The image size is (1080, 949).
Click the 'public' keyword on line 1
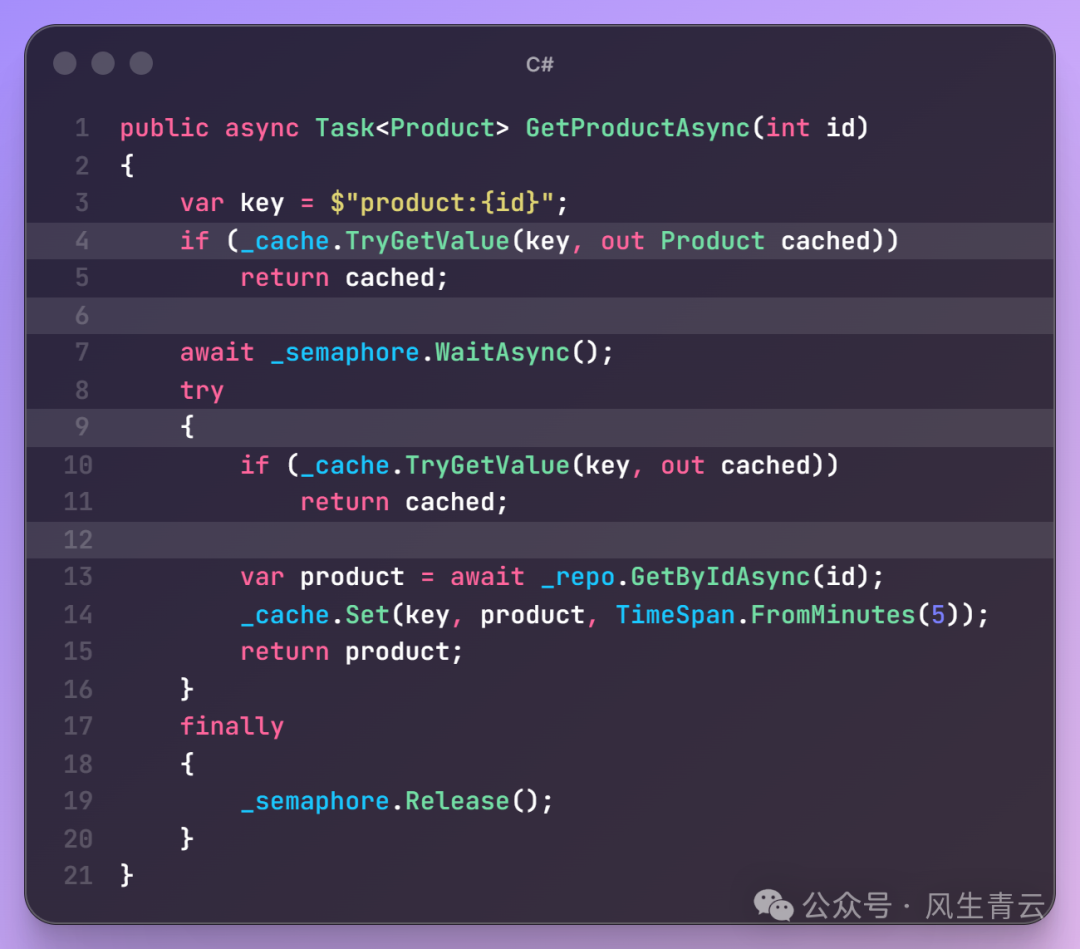coord(164,128)
